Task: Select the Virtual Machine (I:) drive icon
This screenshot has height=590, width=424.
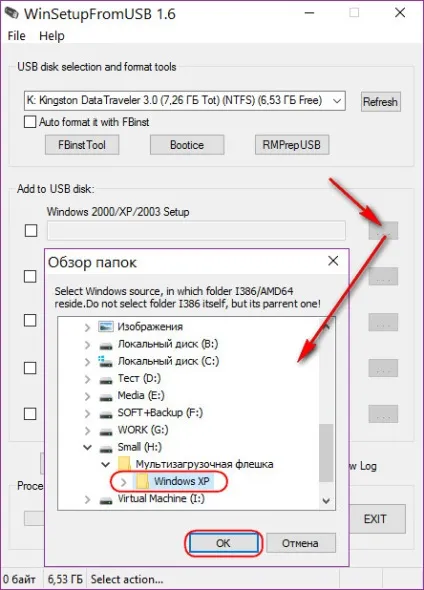Action: point(106,500)
